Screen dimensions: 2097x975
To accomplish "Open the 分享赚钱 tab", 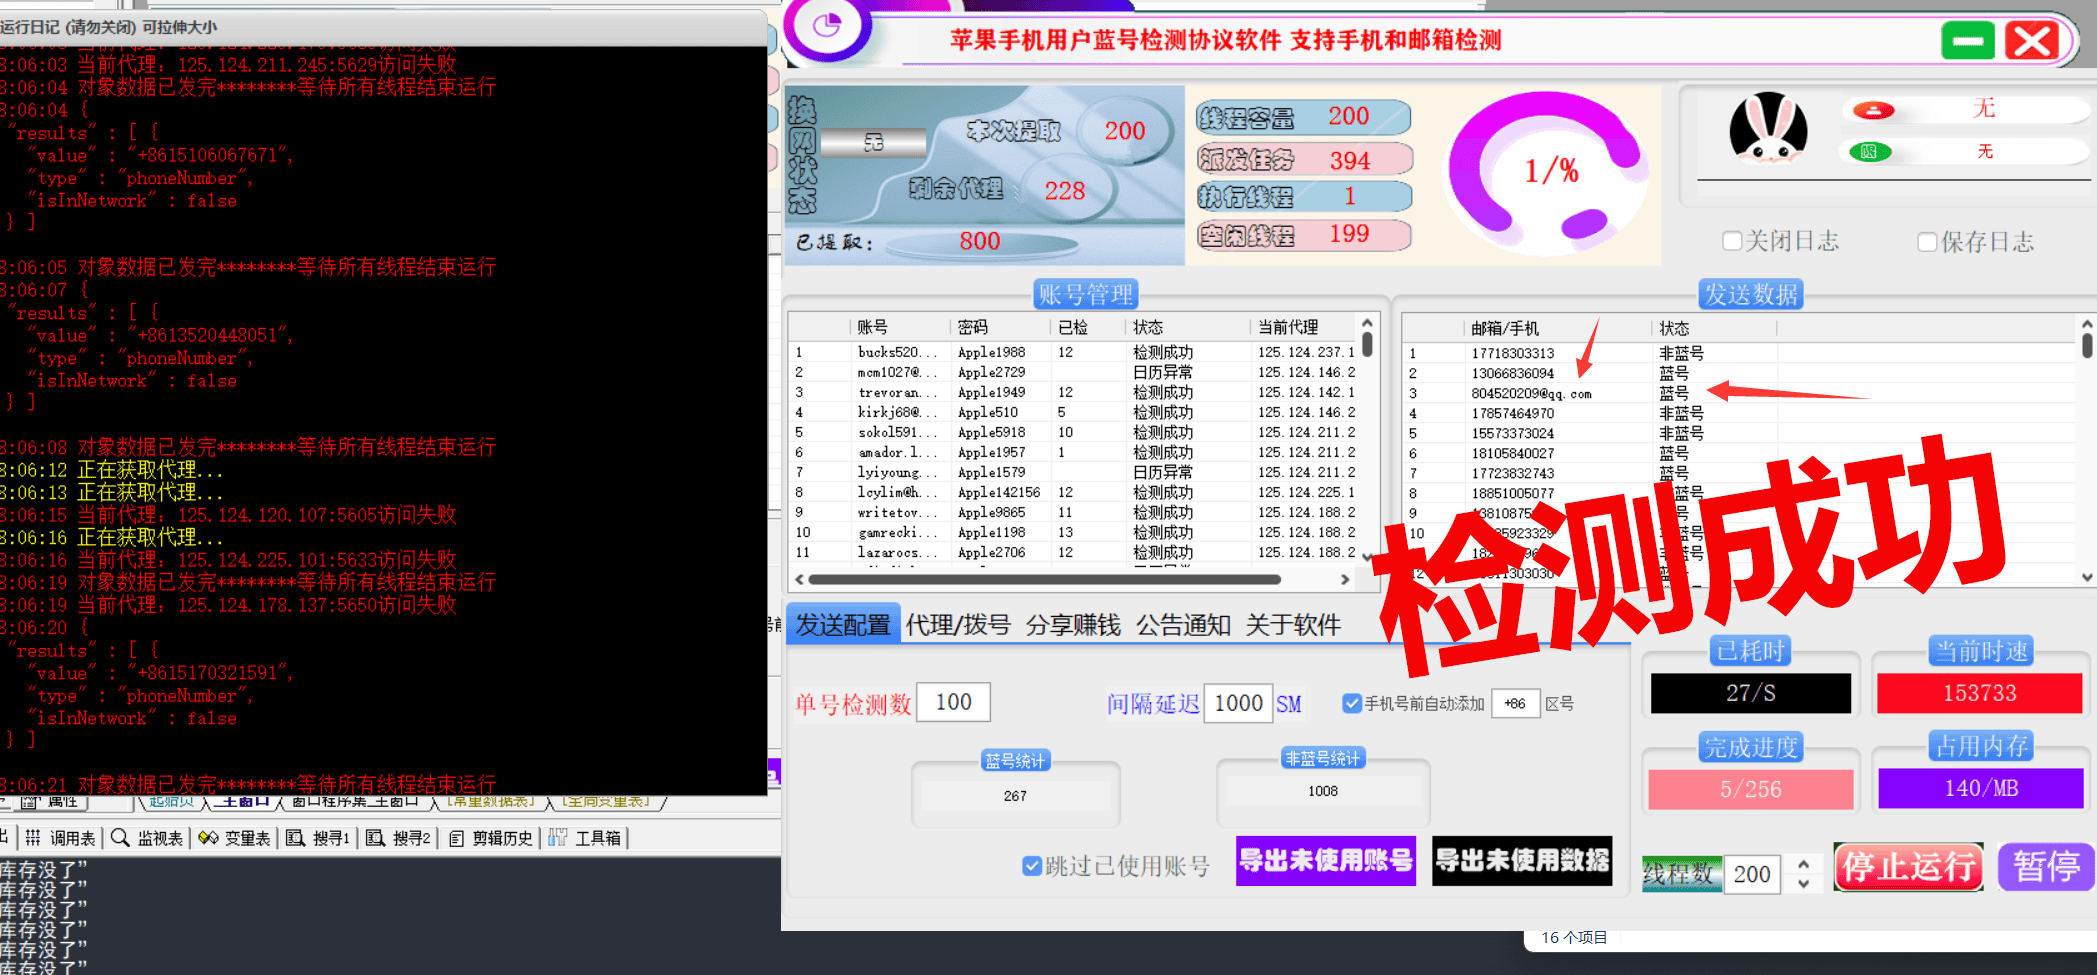I will click(1073, 626).
